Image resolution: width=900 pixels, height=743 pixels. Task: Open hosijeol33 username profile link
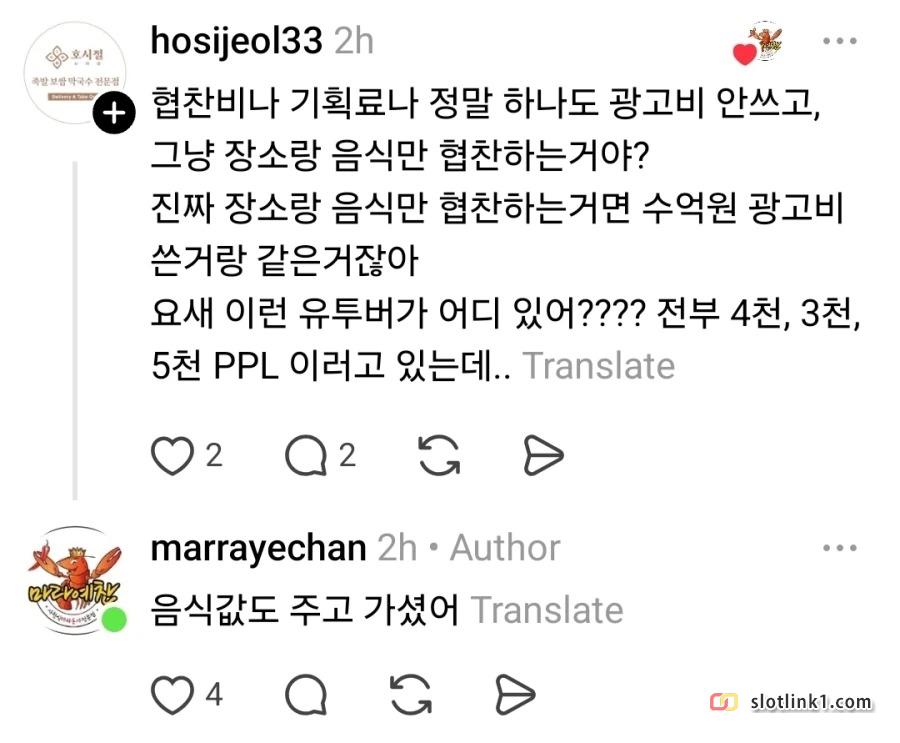[236, 41]
